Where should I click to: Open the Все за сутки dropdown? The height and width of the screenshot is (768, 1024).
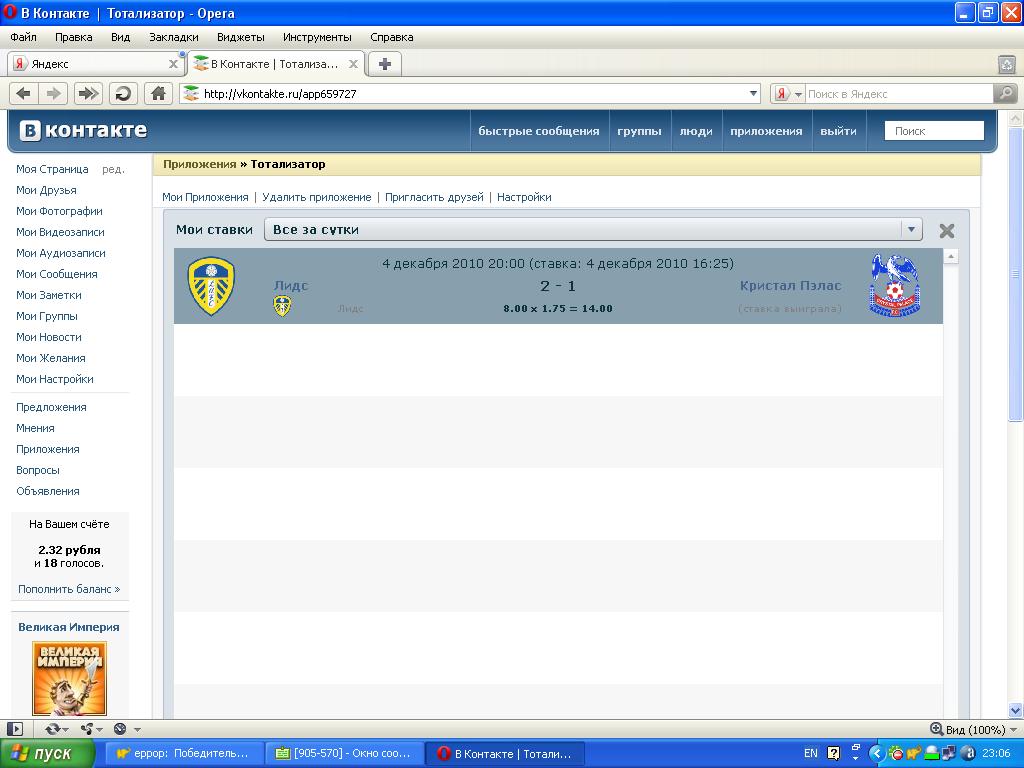click(x=593, y=229)
